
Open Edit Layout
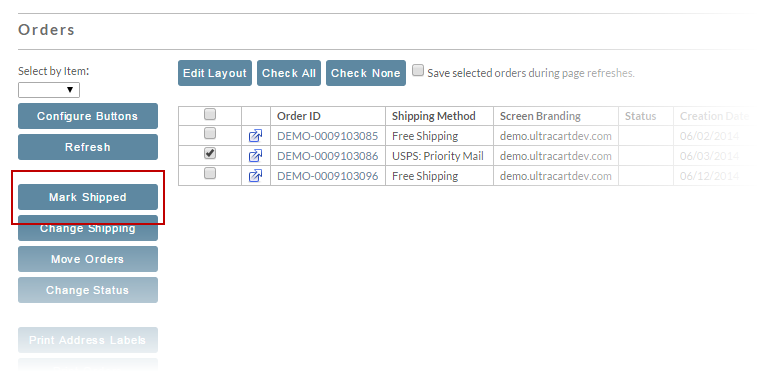[x=215, y=73]
